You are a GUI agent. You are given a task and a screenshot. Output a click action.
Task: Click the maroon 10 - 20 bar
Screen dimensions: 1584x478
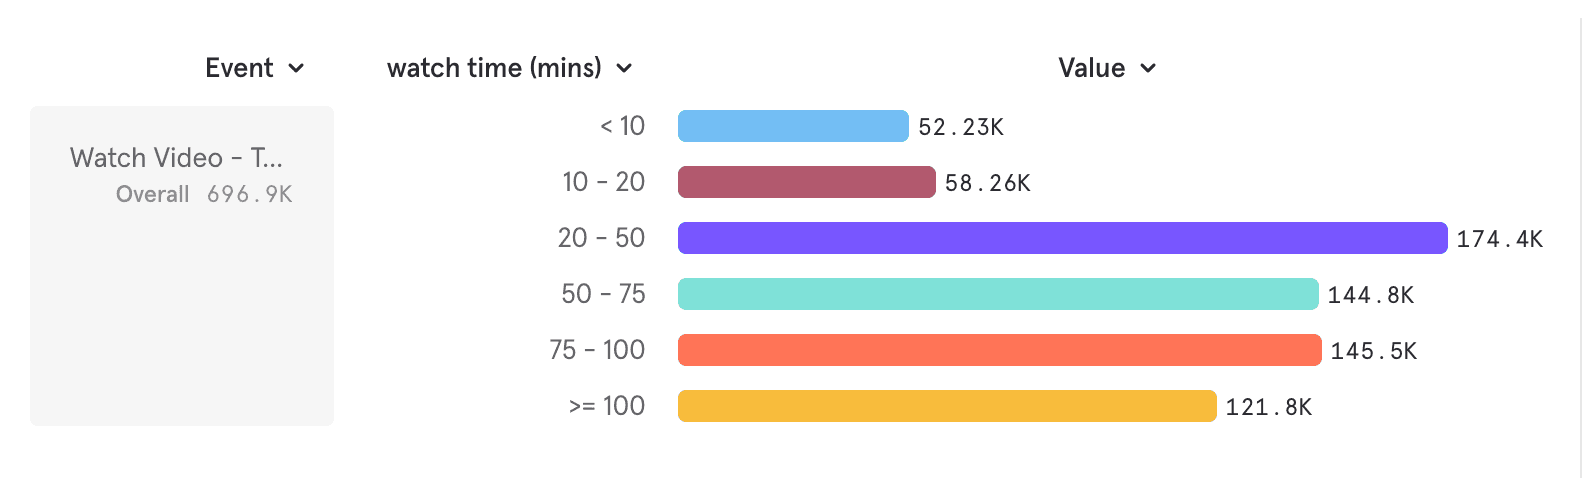pos(806,182)
